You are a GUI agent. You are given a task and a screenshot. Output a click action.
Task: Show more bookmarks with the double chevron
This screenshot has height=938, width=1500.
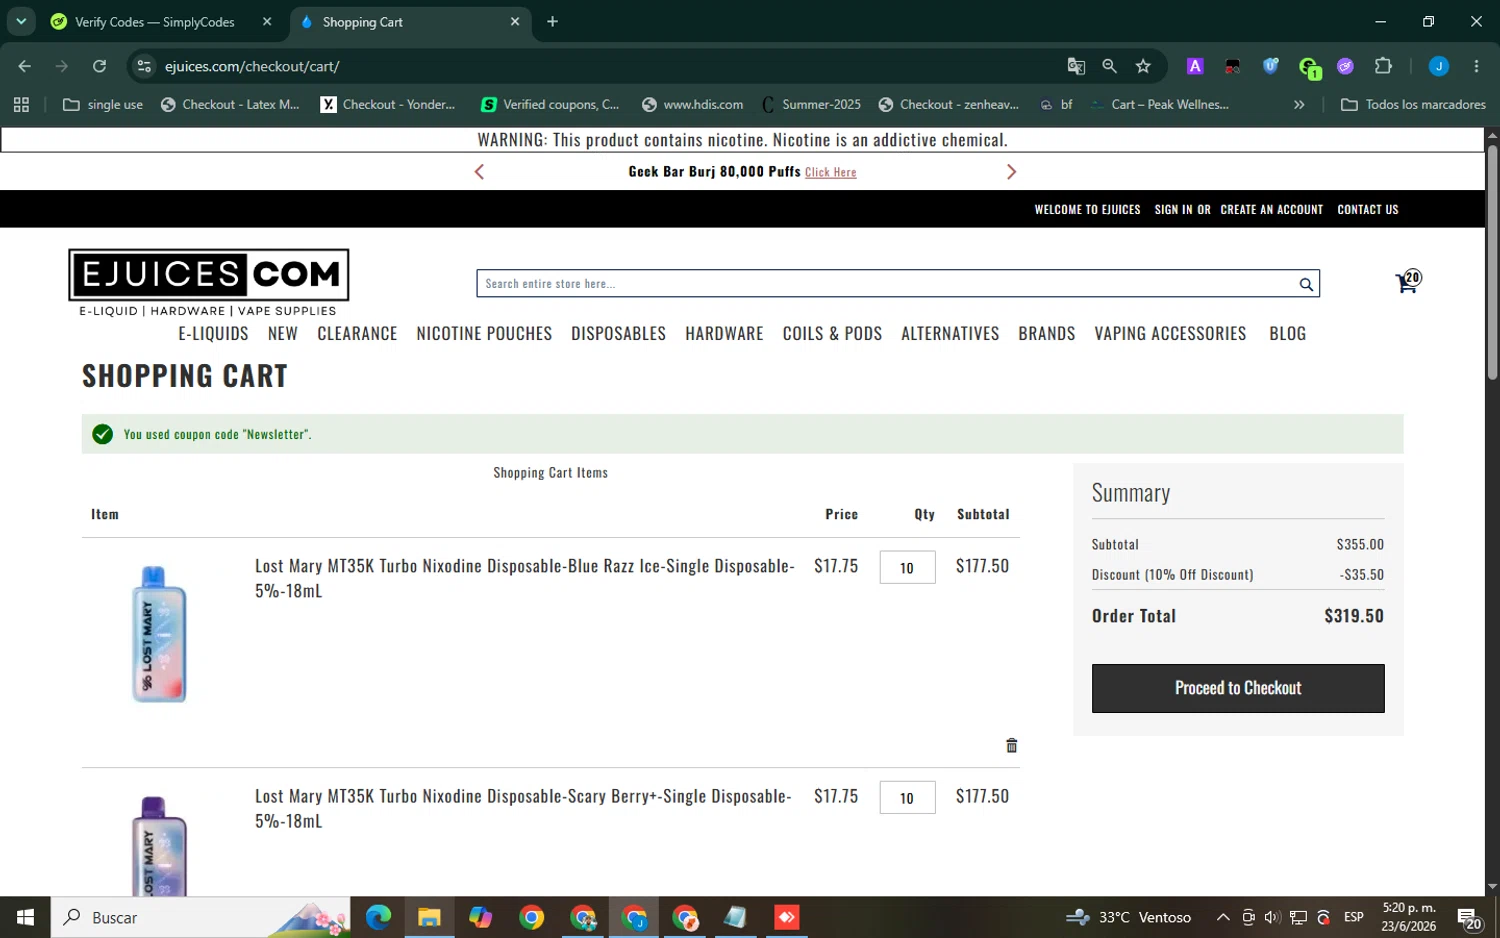pyautogui.click(x=1299, y=104)
